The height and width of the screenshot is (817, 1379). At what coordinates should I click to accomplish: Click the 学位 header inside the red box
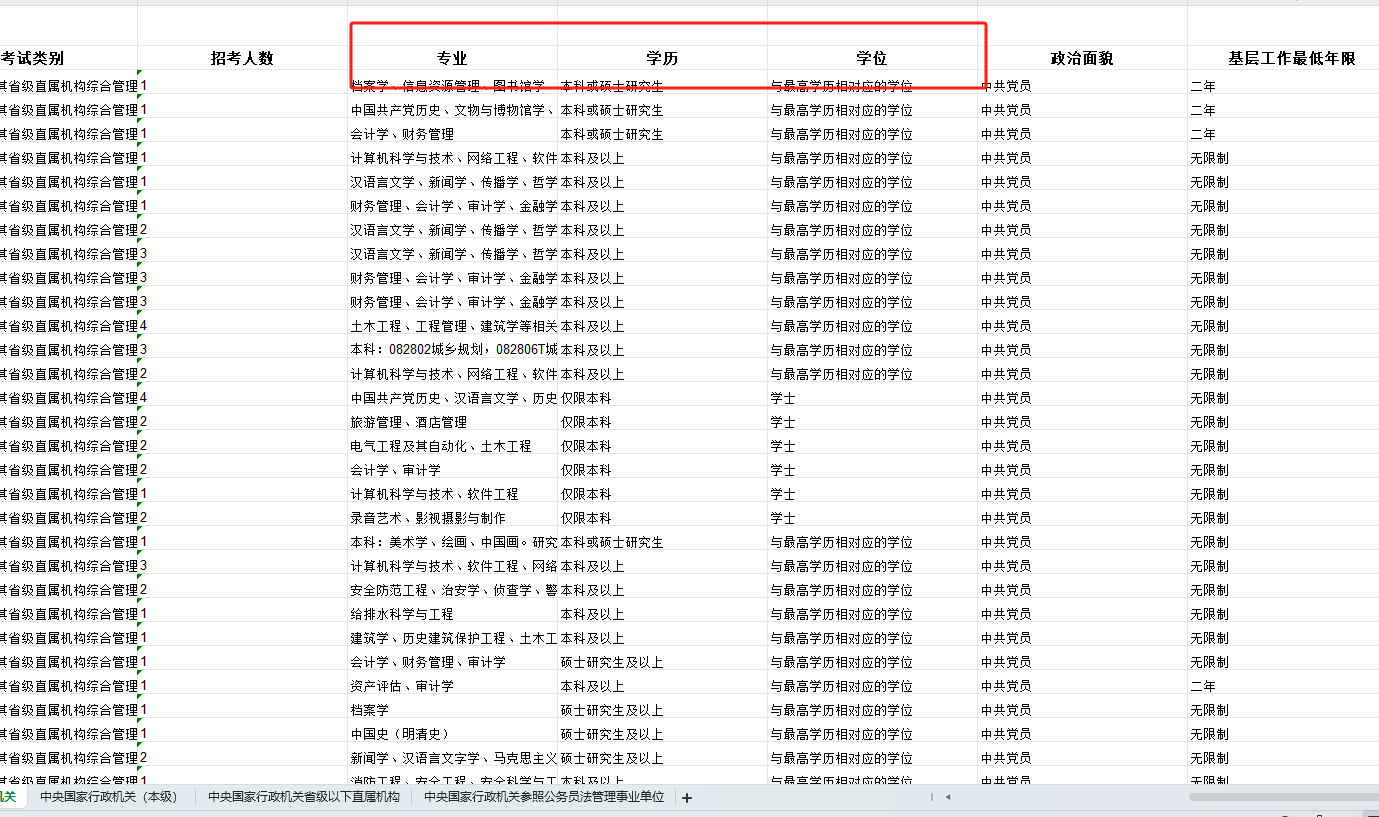pos(871,58)
